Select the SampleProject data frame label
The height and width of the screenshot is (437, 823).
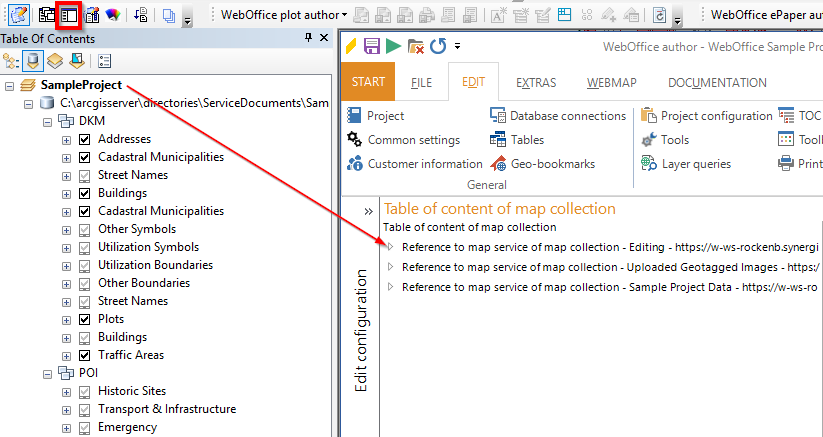pyautogui.click(x=81, y=85)
